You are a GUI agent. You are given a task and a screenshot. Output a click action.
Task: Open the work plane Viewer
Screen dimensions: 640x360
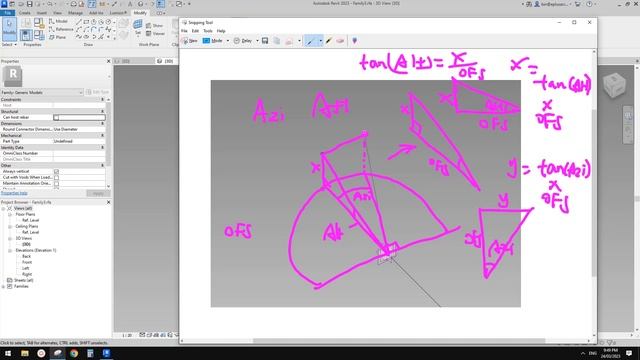pyautogui.click(x=155, y=33)
